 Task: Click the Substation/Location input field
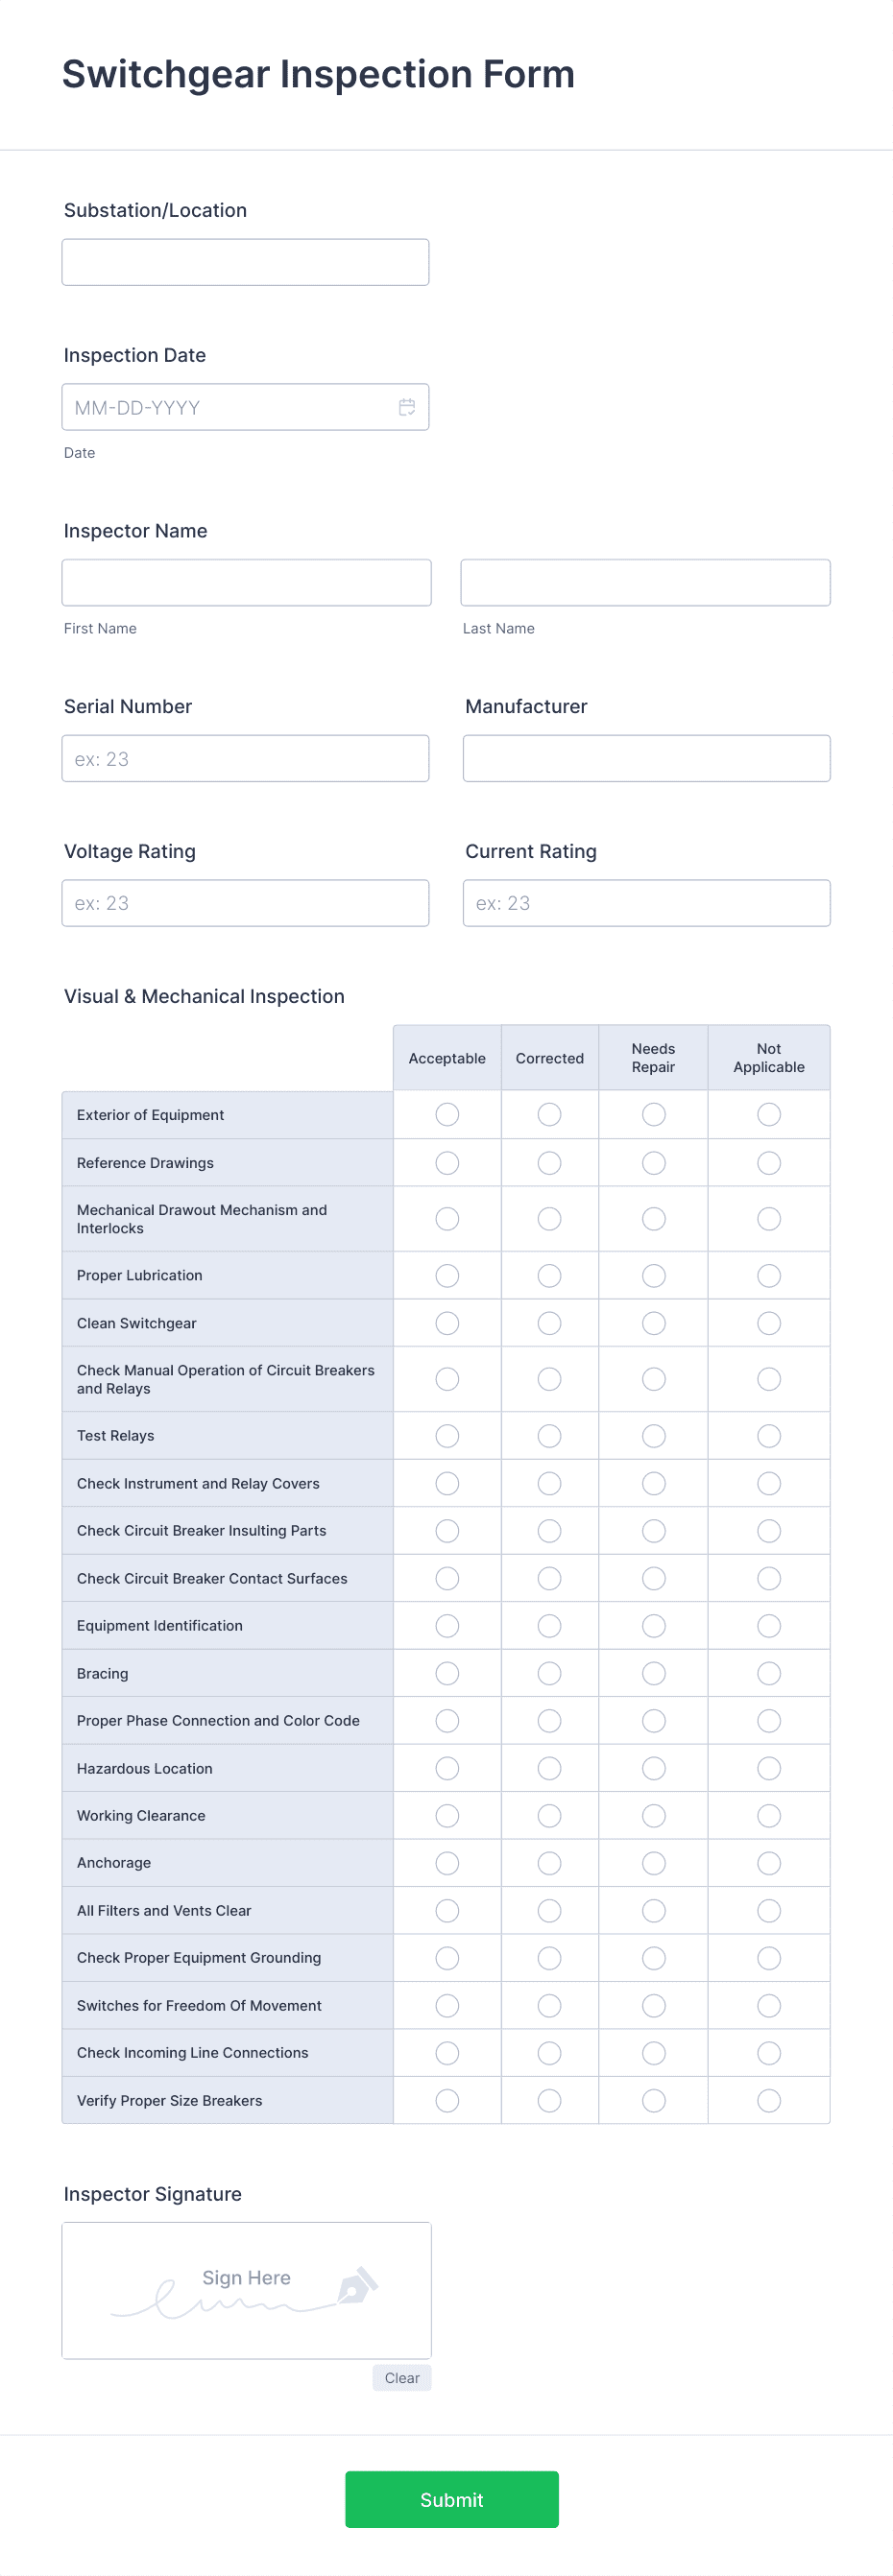(x=244, y=261)
